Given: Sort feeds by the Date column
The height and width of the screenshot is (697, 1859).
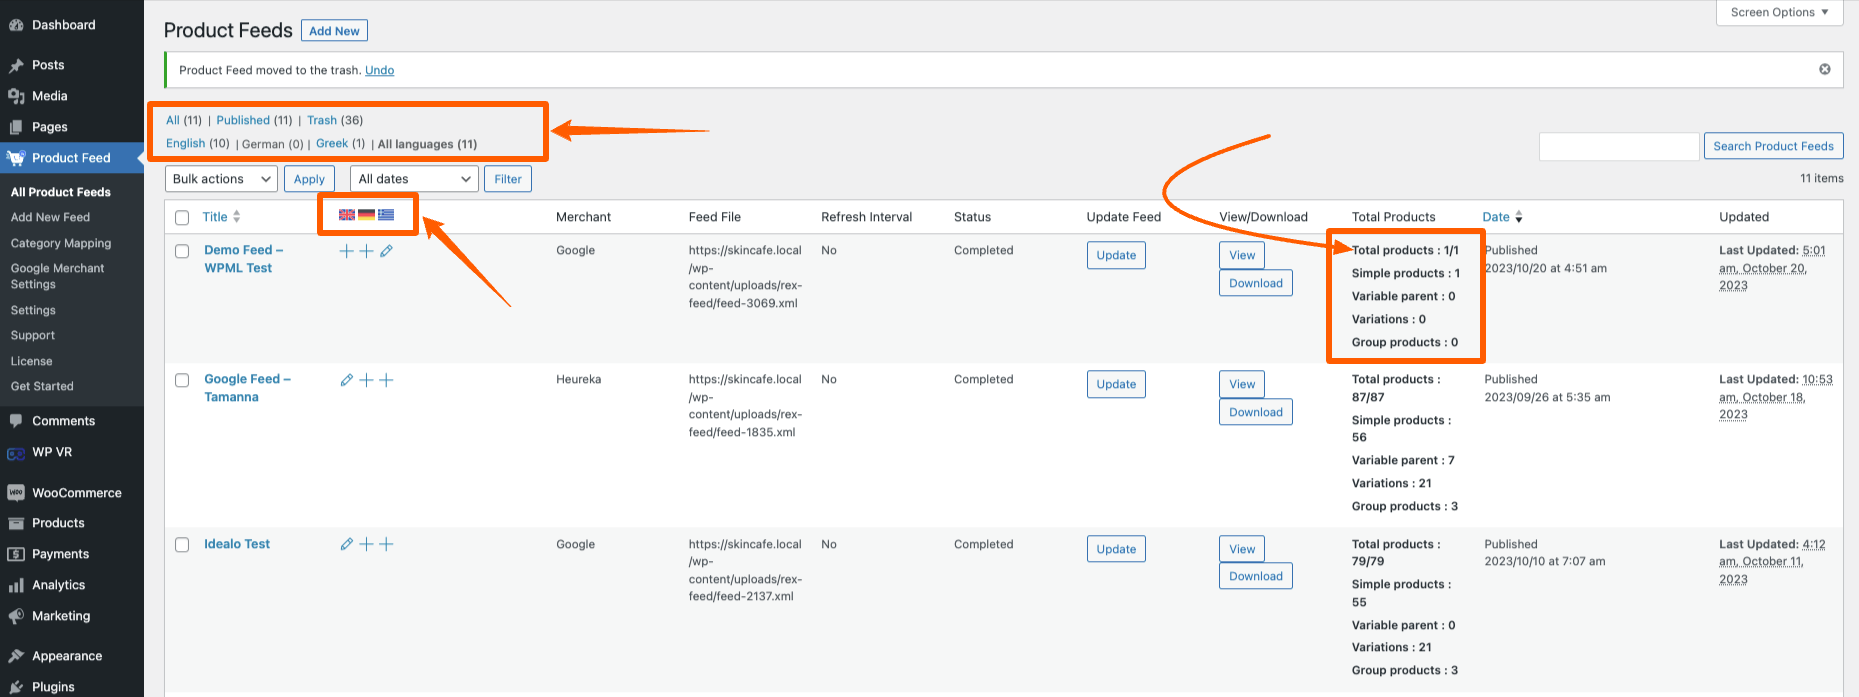Looking at the screenshot, I should (x=1502, y=217).
